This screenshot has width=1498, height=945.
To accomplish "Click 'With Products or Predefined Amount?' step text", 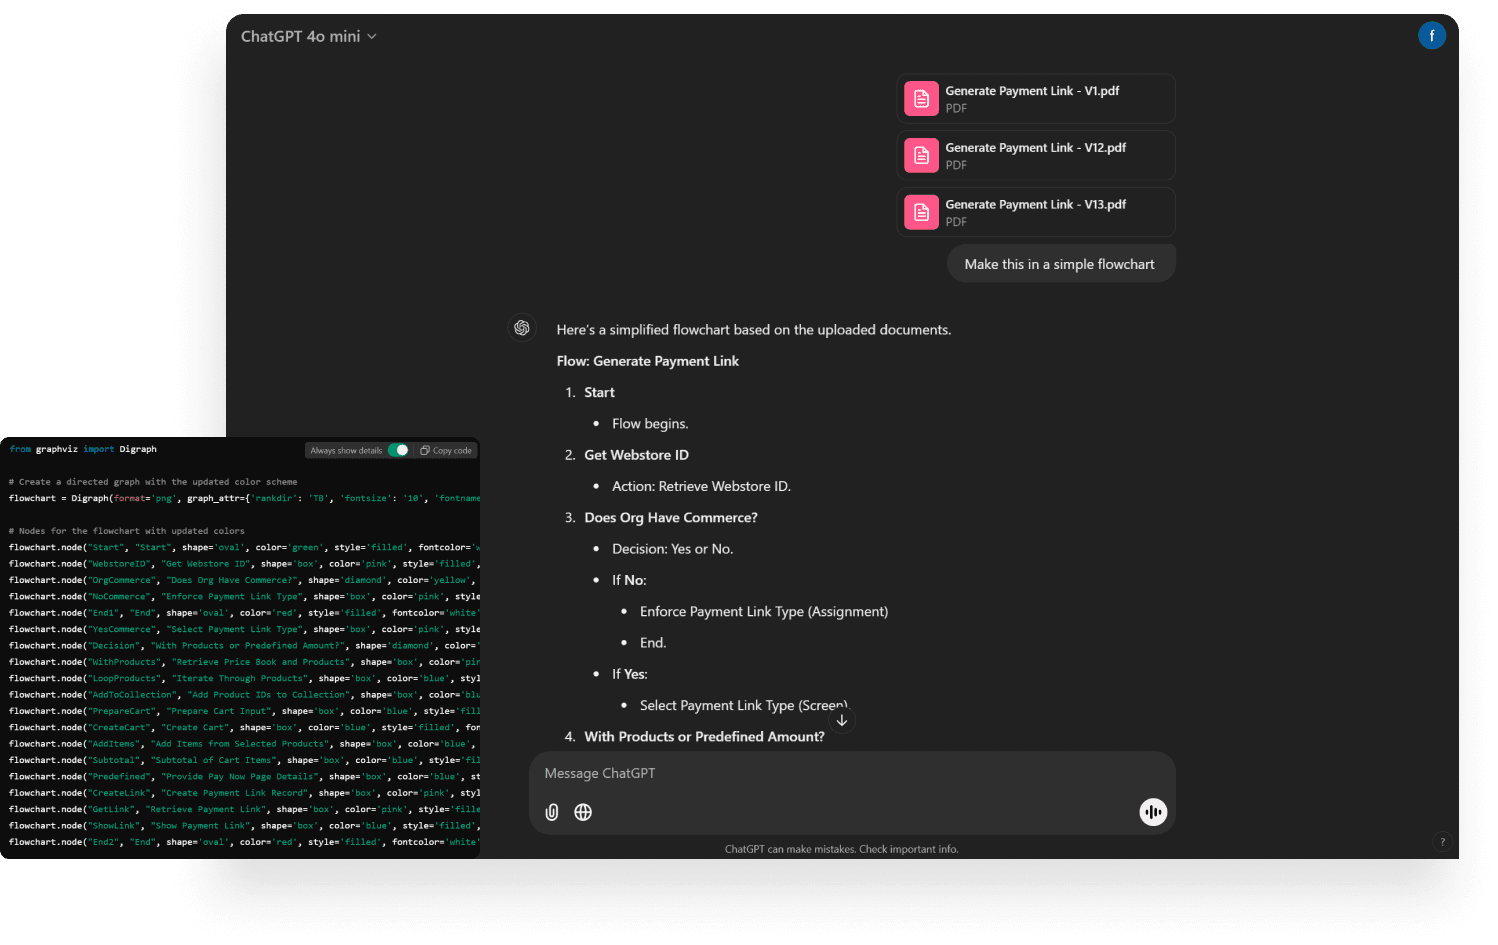I will point(705,736).
